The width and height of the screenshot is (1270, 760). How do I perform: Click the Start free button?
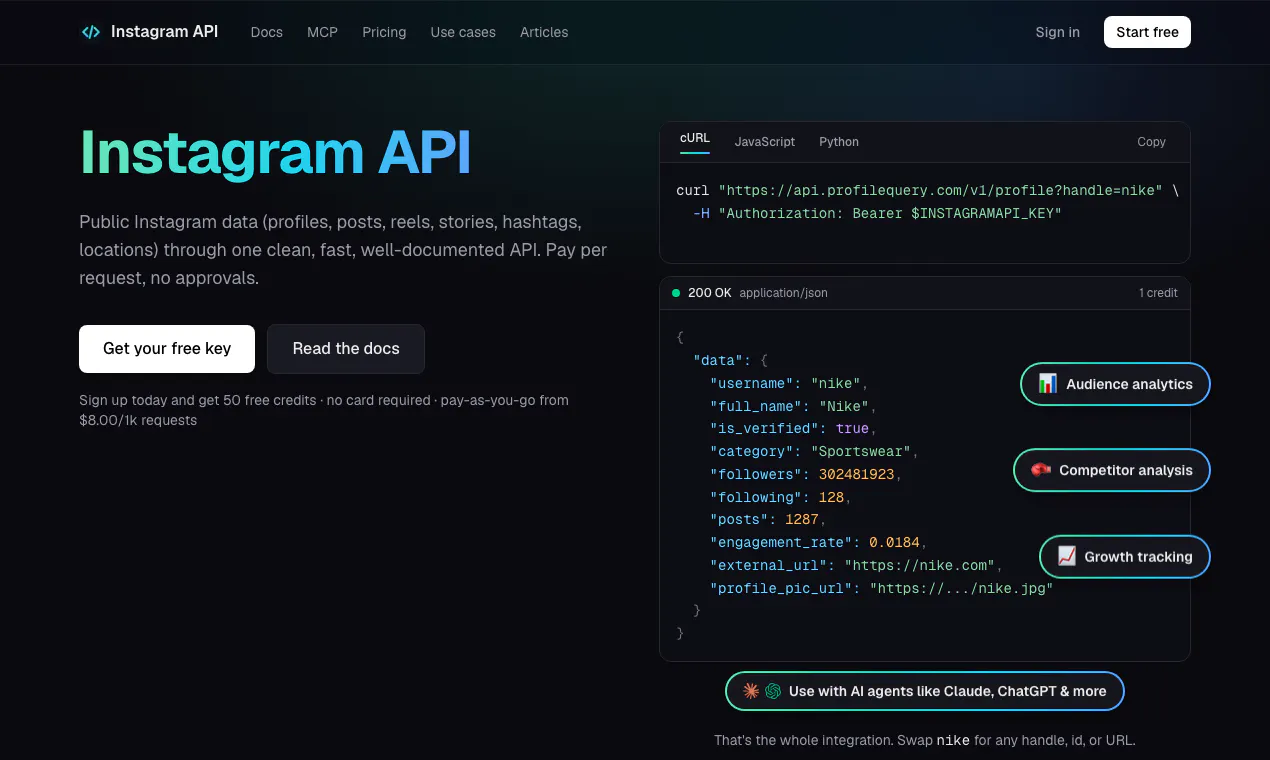(x=1147, y=32)
